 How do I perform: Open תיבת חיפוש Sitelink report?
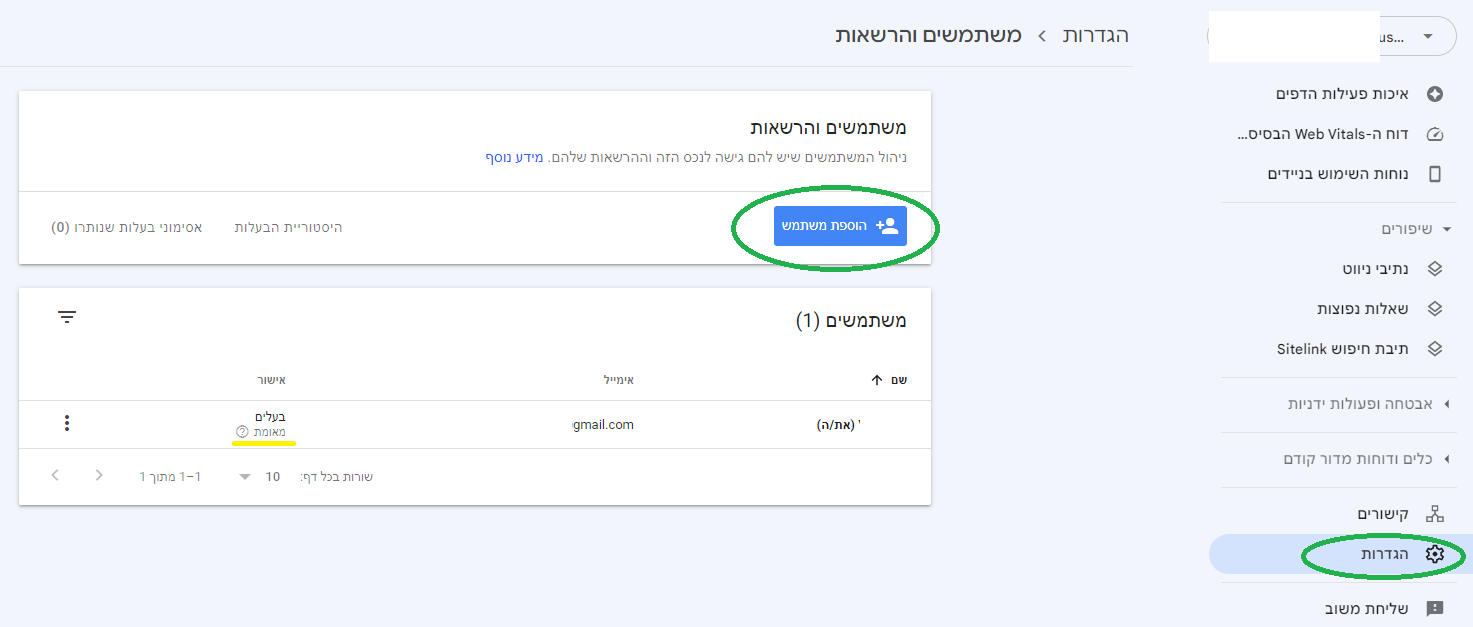(x=1341, y=349)
